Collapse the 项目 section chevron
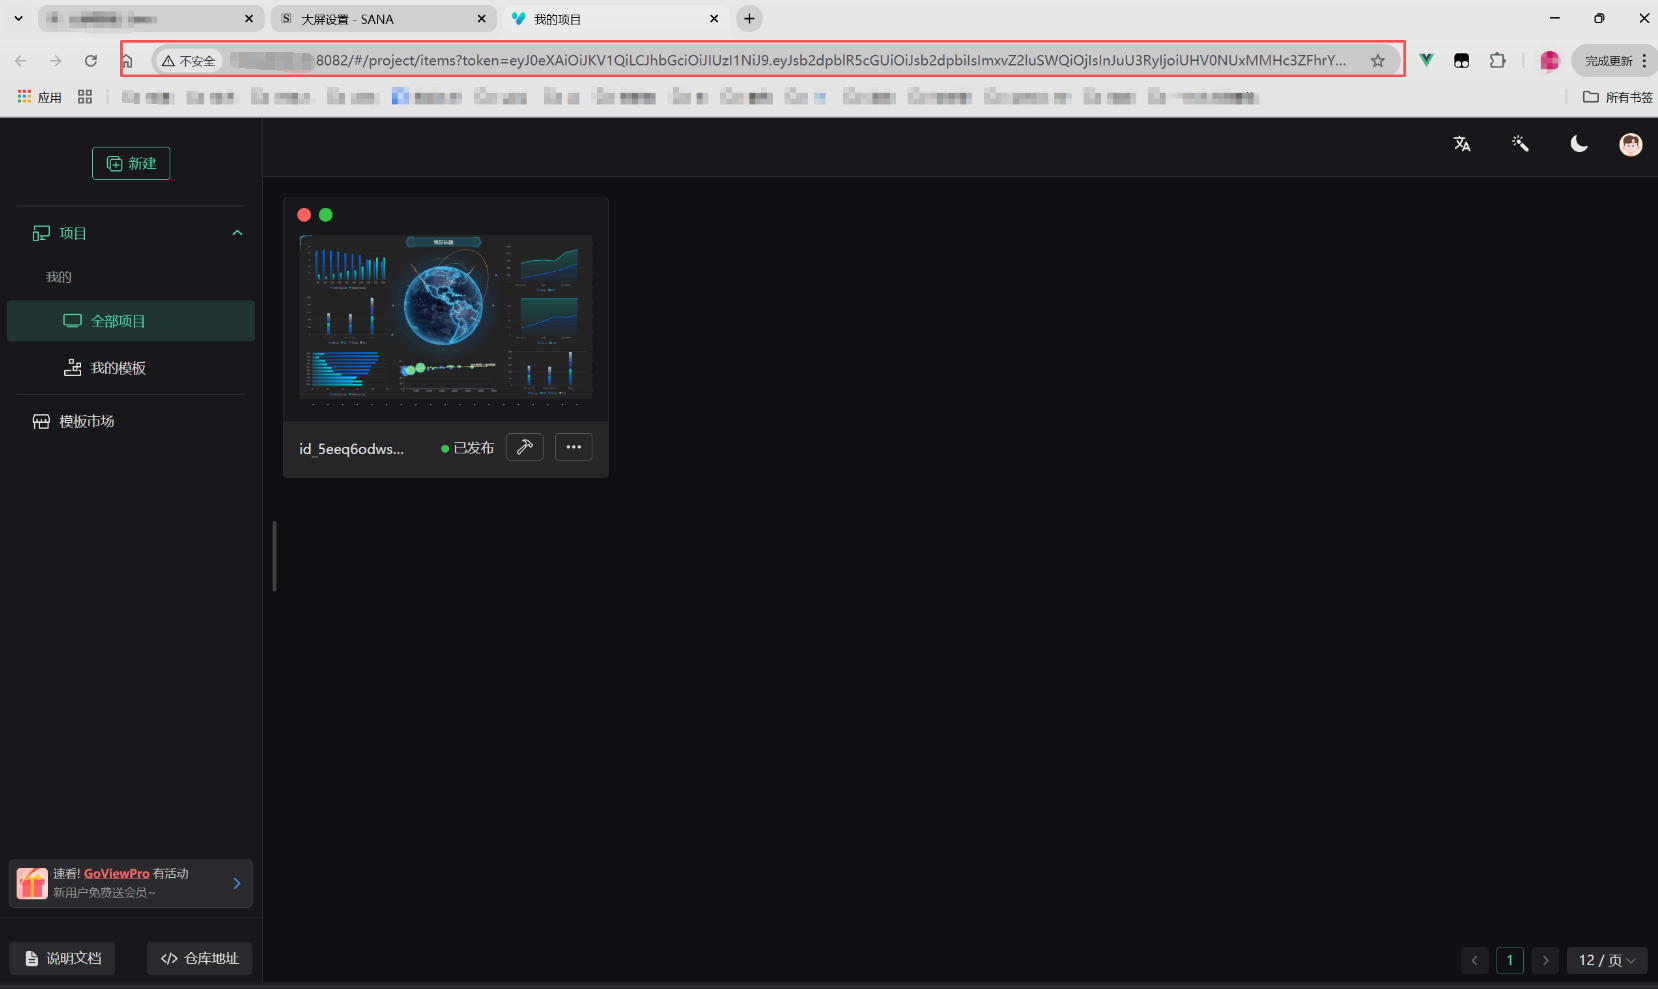Screen dimensions: 1658x989 (237, 233)
